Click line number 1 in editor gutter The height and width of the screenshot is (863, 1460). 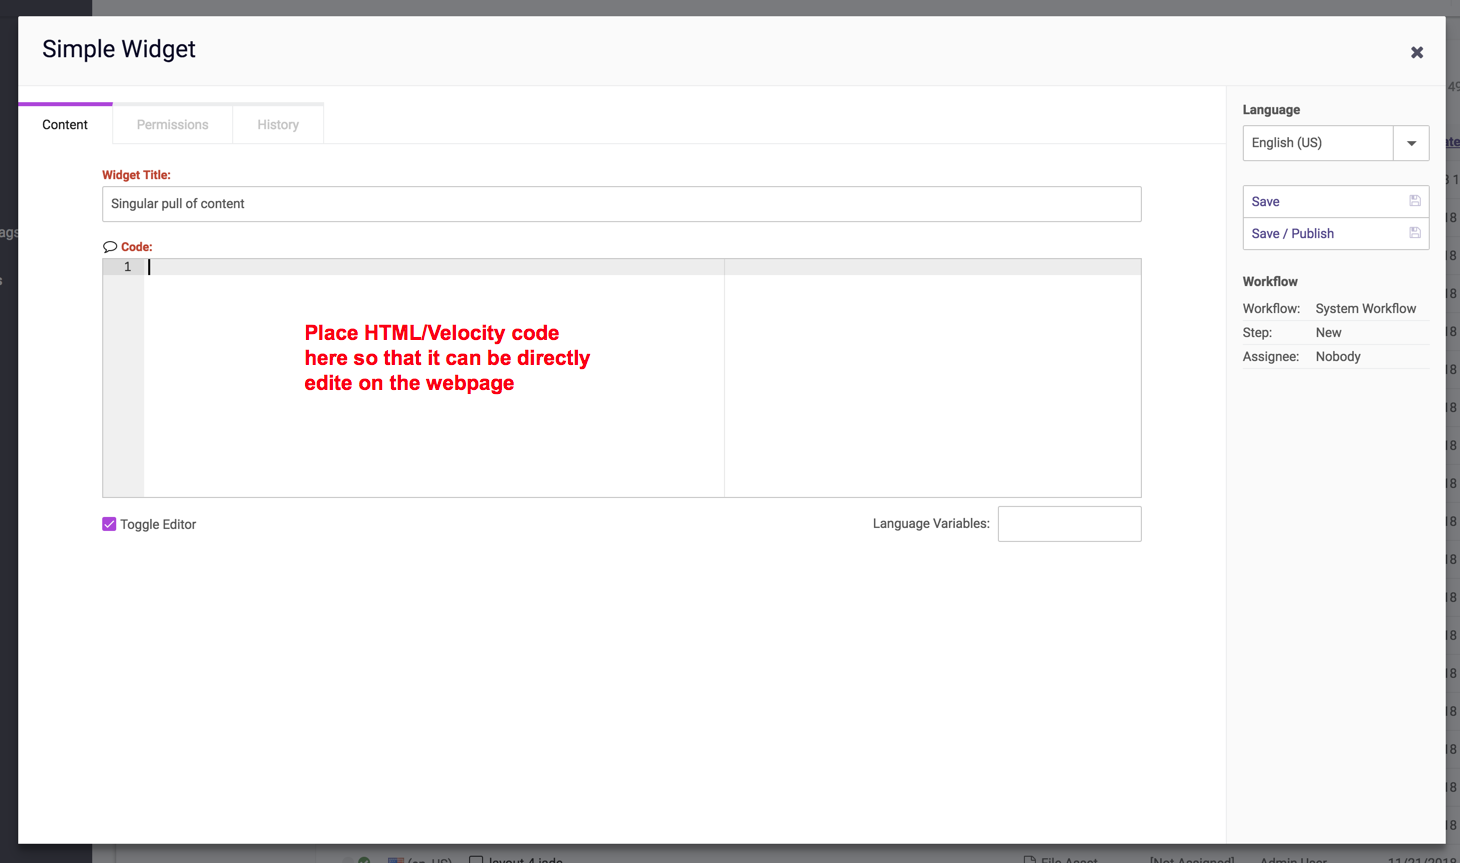coord(127,267)
